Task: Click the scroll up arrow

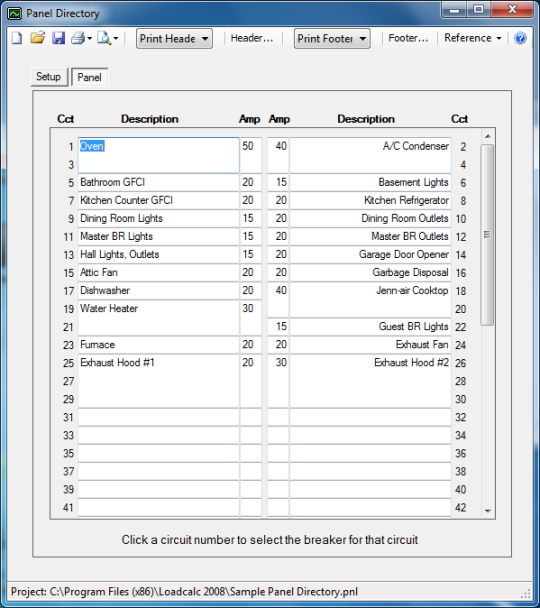Action: pyautogui.click(x=488, y=136)
